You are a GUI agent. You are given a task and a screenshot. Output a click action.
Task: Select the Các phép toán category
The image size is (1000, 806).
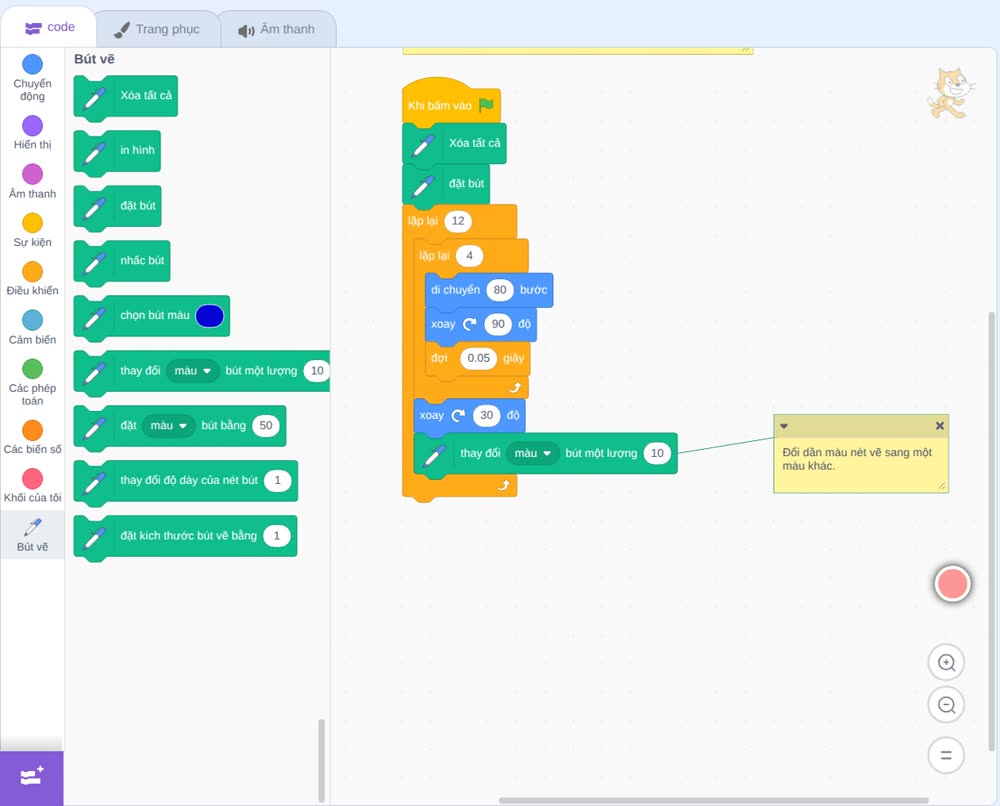[x=32, y=383]
